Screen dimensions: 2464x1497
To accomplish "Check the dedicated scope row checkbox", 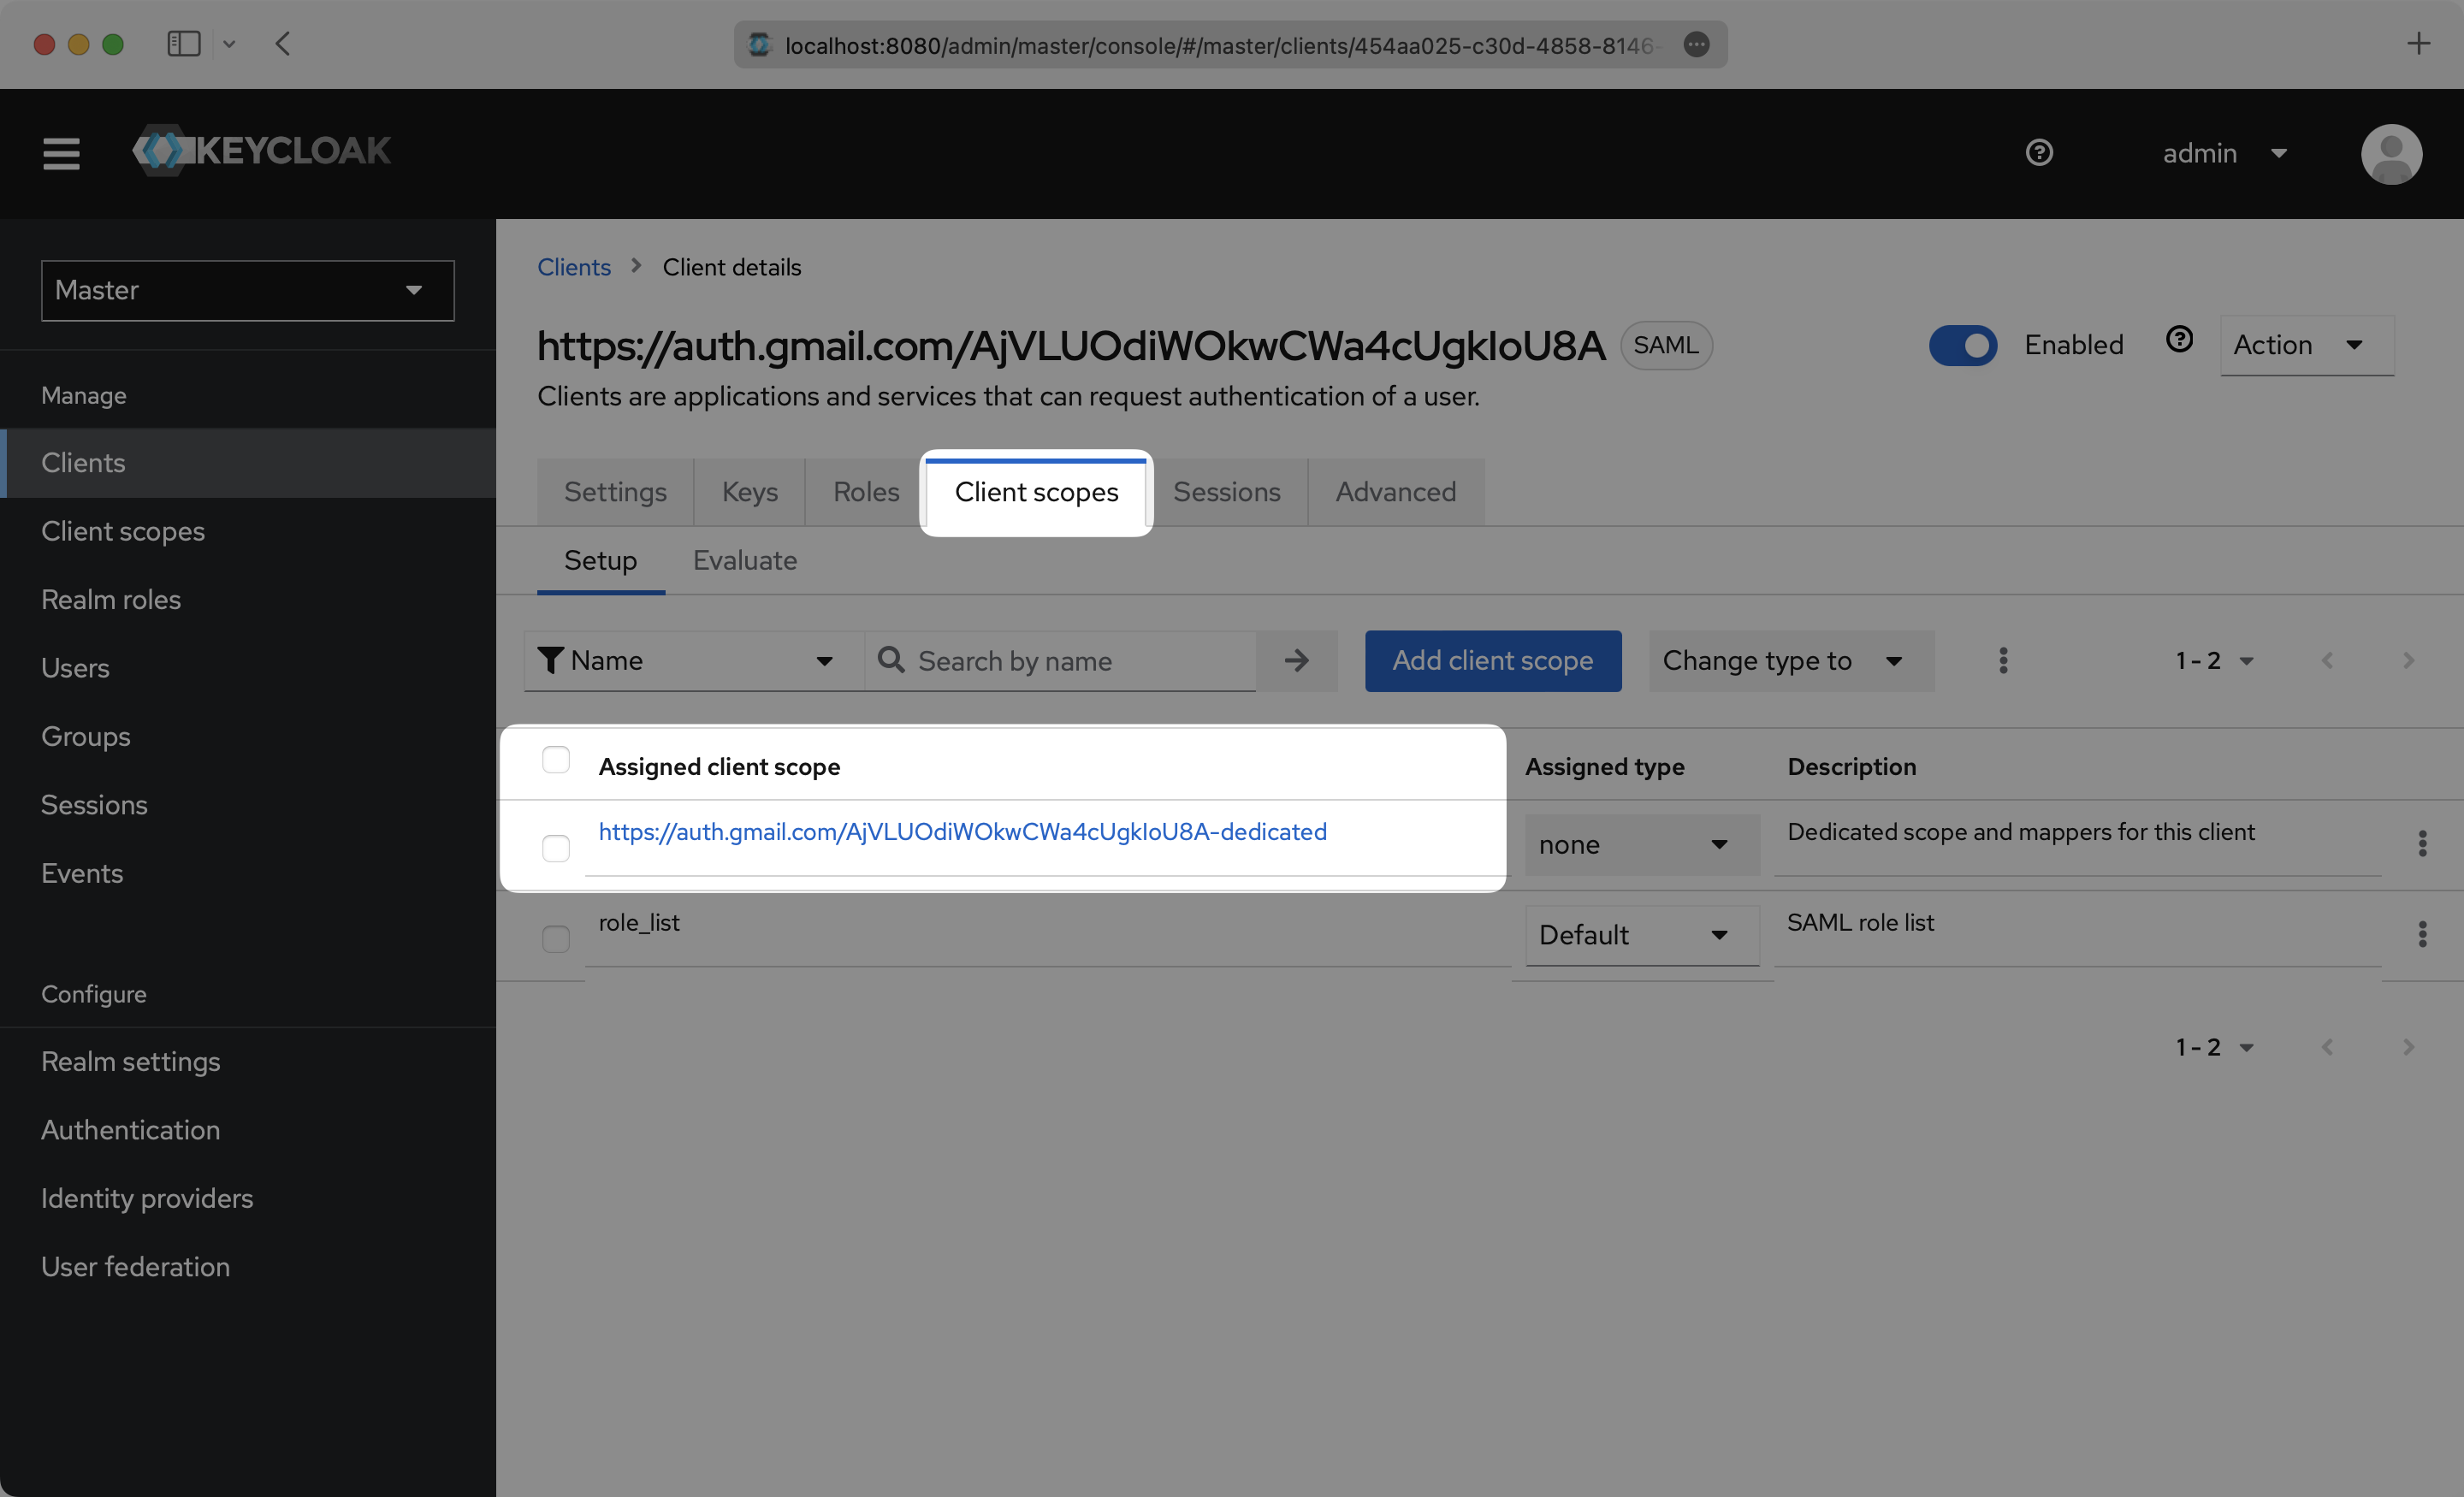I will pos(554,846).
